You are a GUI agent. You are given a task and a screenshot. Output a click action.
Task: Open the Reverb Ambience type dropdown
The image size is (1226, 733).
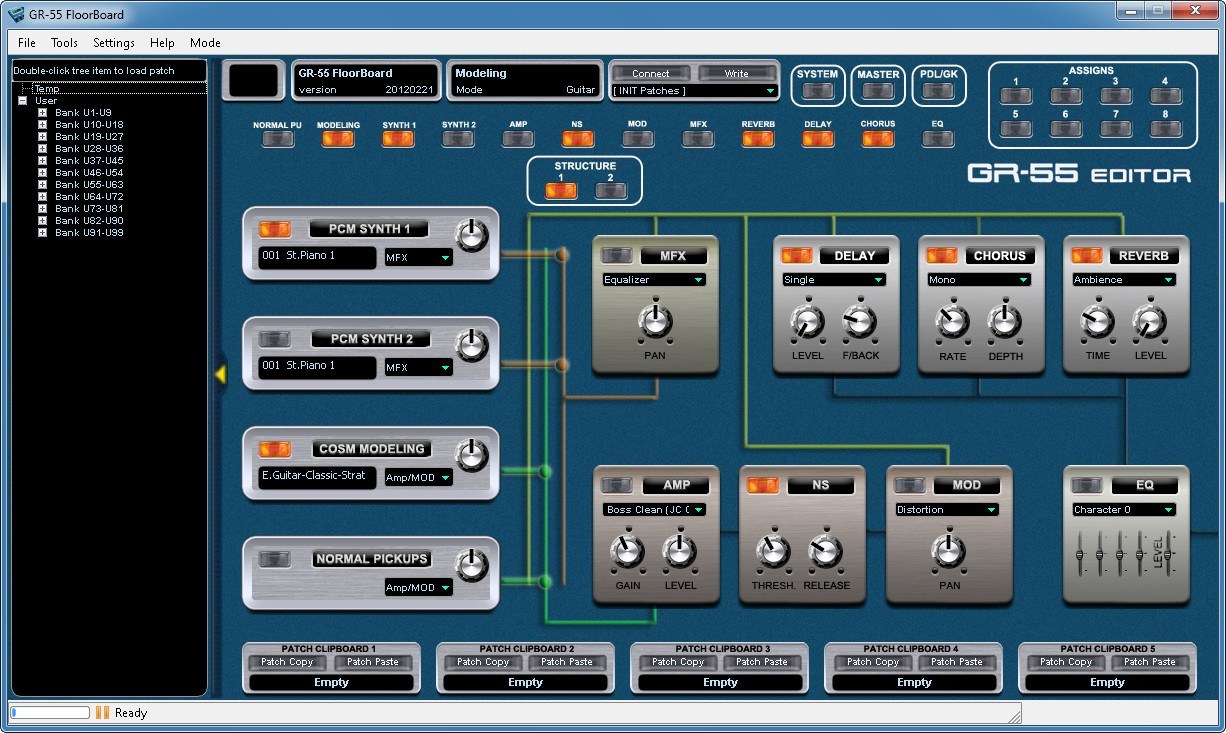click(1124, 280)
